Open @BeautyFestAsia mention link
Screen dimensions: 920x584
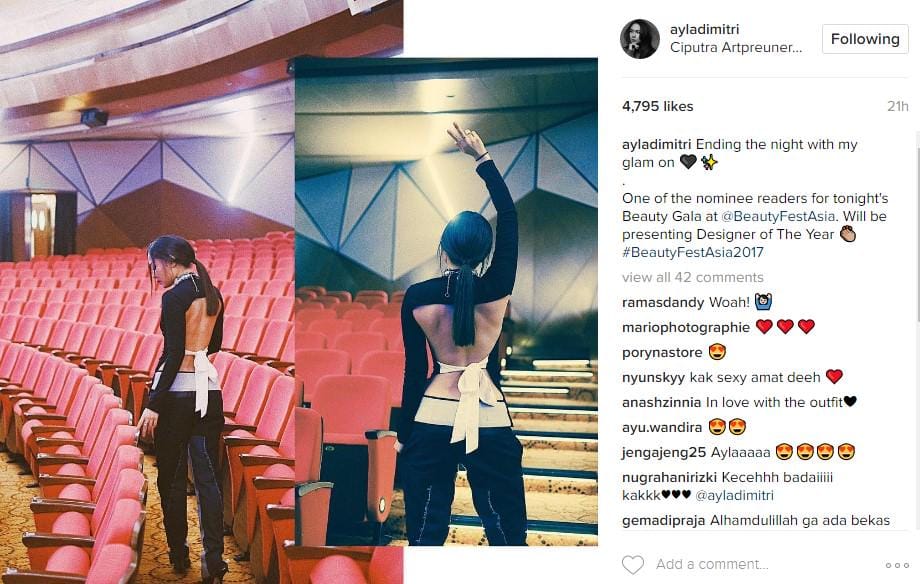pyautogui.click(x=777, y=216)
